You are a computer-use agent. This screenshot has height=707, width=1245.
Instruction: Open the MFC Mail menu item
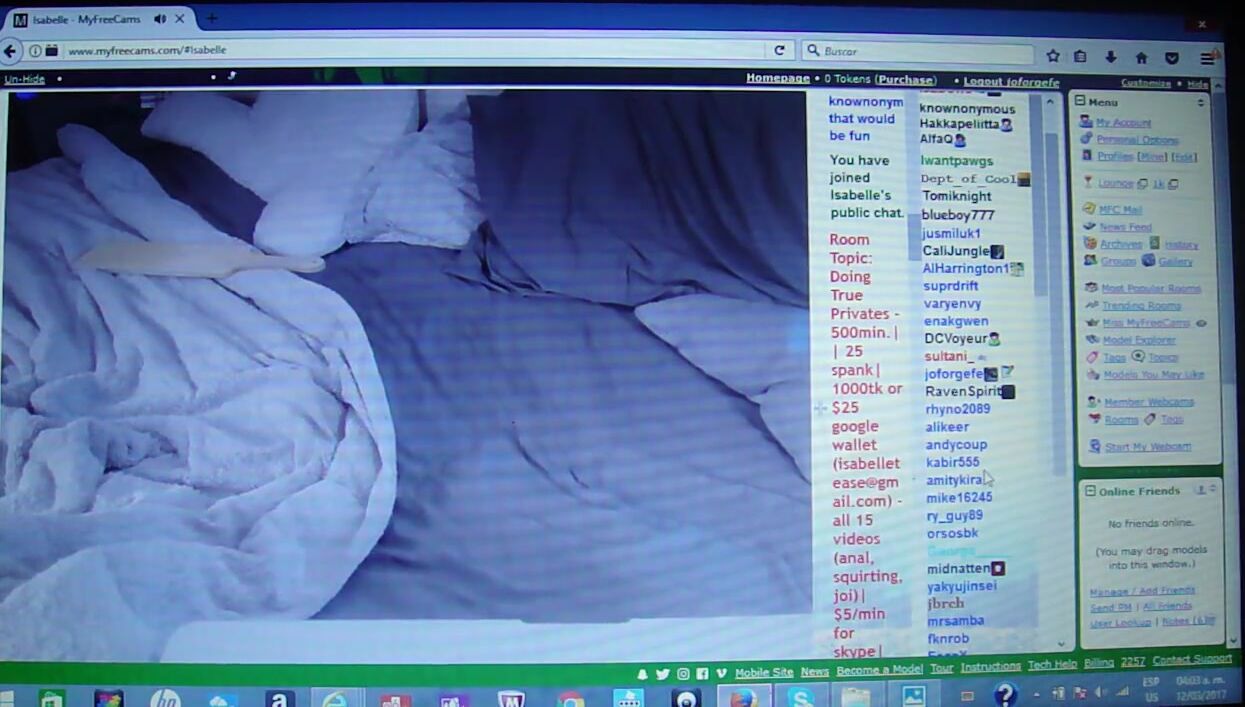tap(1119, 210)
